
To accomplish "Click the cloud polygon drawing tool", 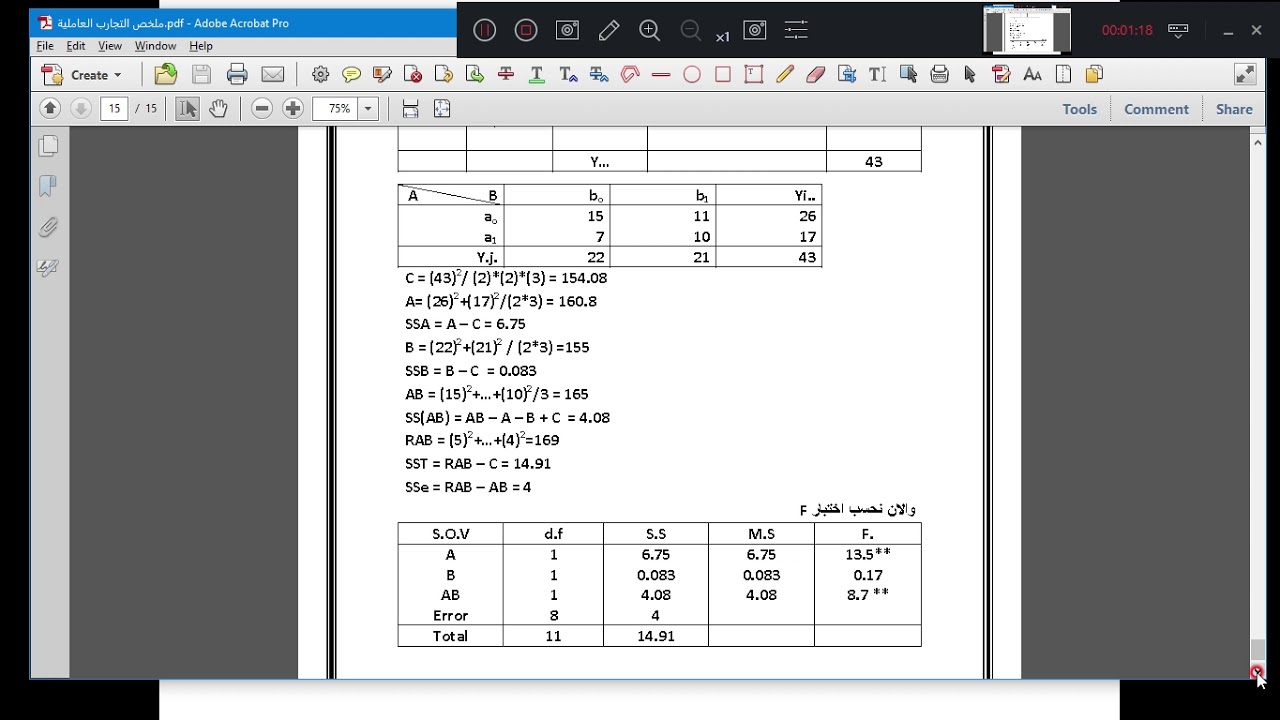I will click(x=630, y=74).
